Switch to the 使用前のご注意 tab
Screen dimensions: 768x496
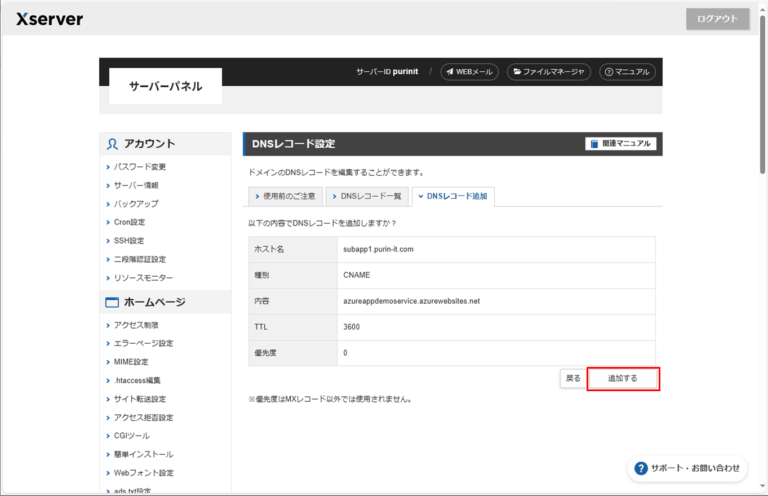286,196
